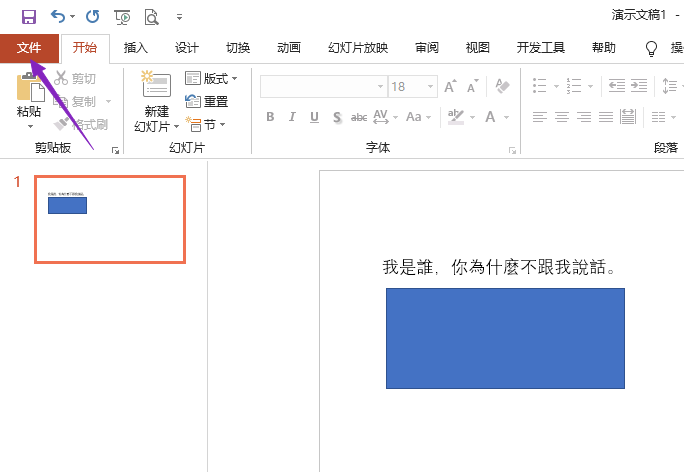
Task: Expand the 新建幻灯片 dropdown
Action: [176, 127]
